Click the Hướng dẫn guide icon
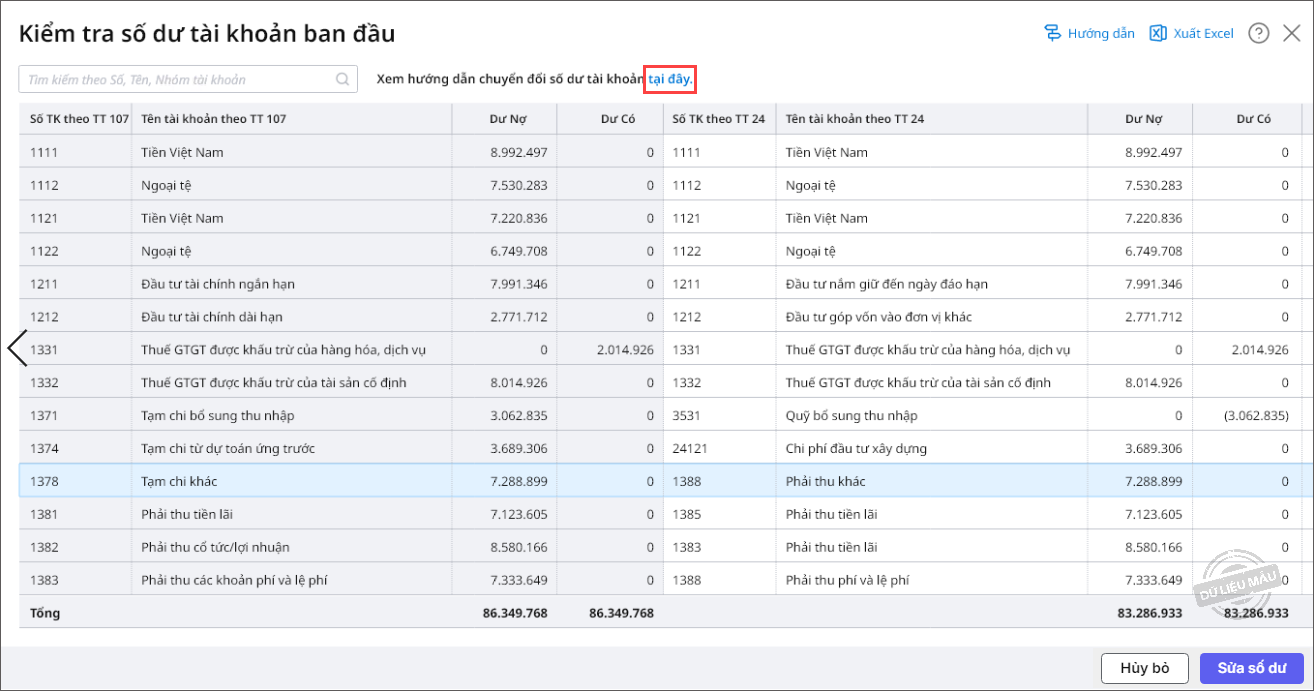The width and height of the screenshot is (1314, 691). tap(1052, 33)
